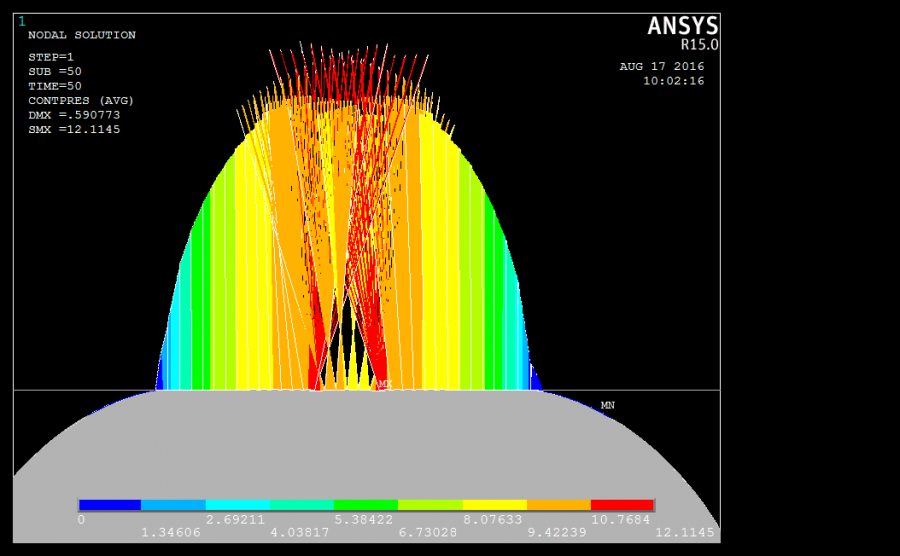Click the 10:02:16 timestamp
The image size is (900, 556).
pyautogui.click(x=673, y=81)
